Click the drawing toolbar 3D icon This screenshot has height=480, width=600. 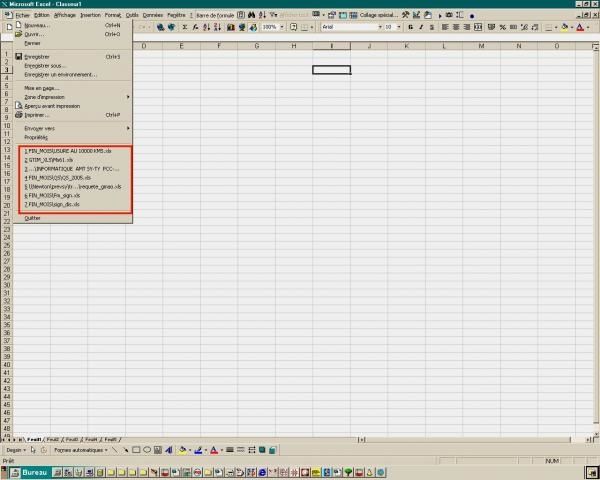(x=273, y=450)
